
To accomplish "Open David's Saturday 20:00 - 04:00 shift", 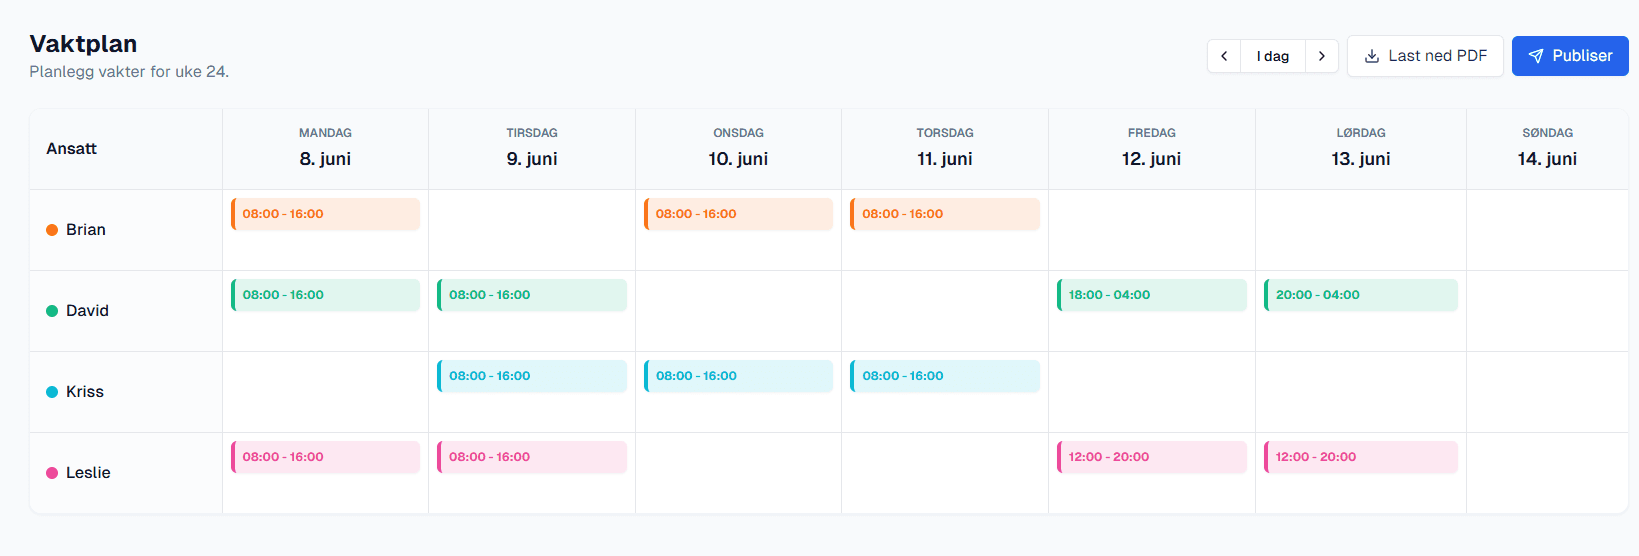I will point(1361,295).
